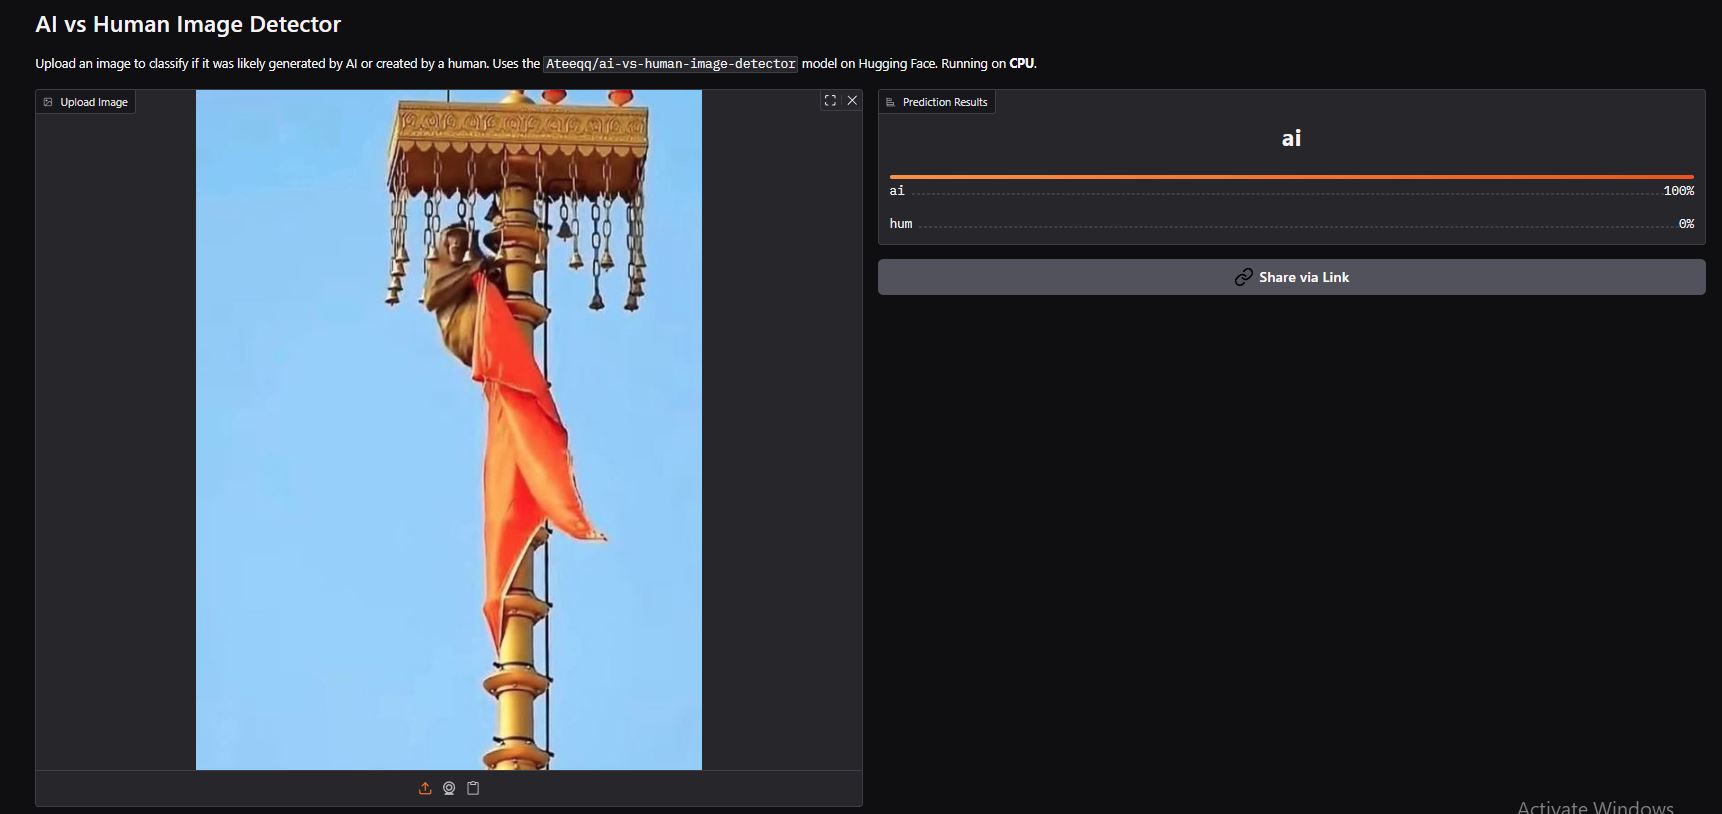
Task: Click the image icon beside Upload Image
Action: coord(48,102)
